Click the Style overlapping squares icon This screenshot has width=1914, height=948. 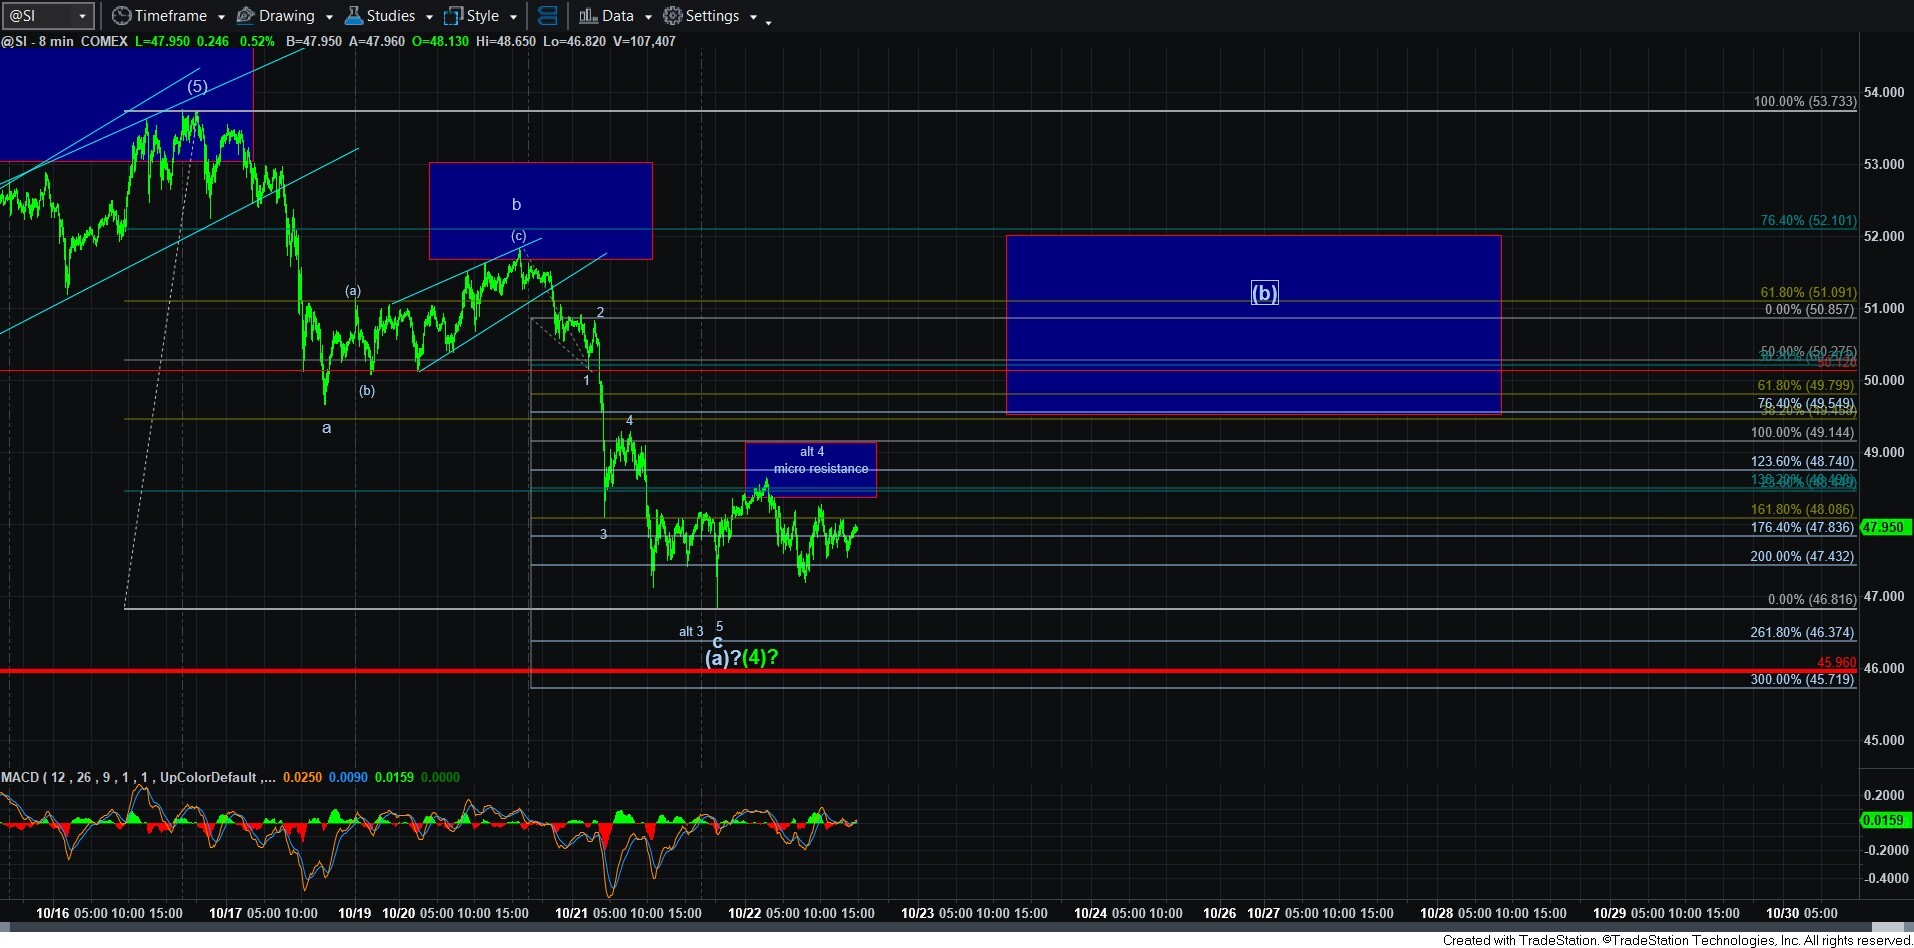(x=453, y=16)
